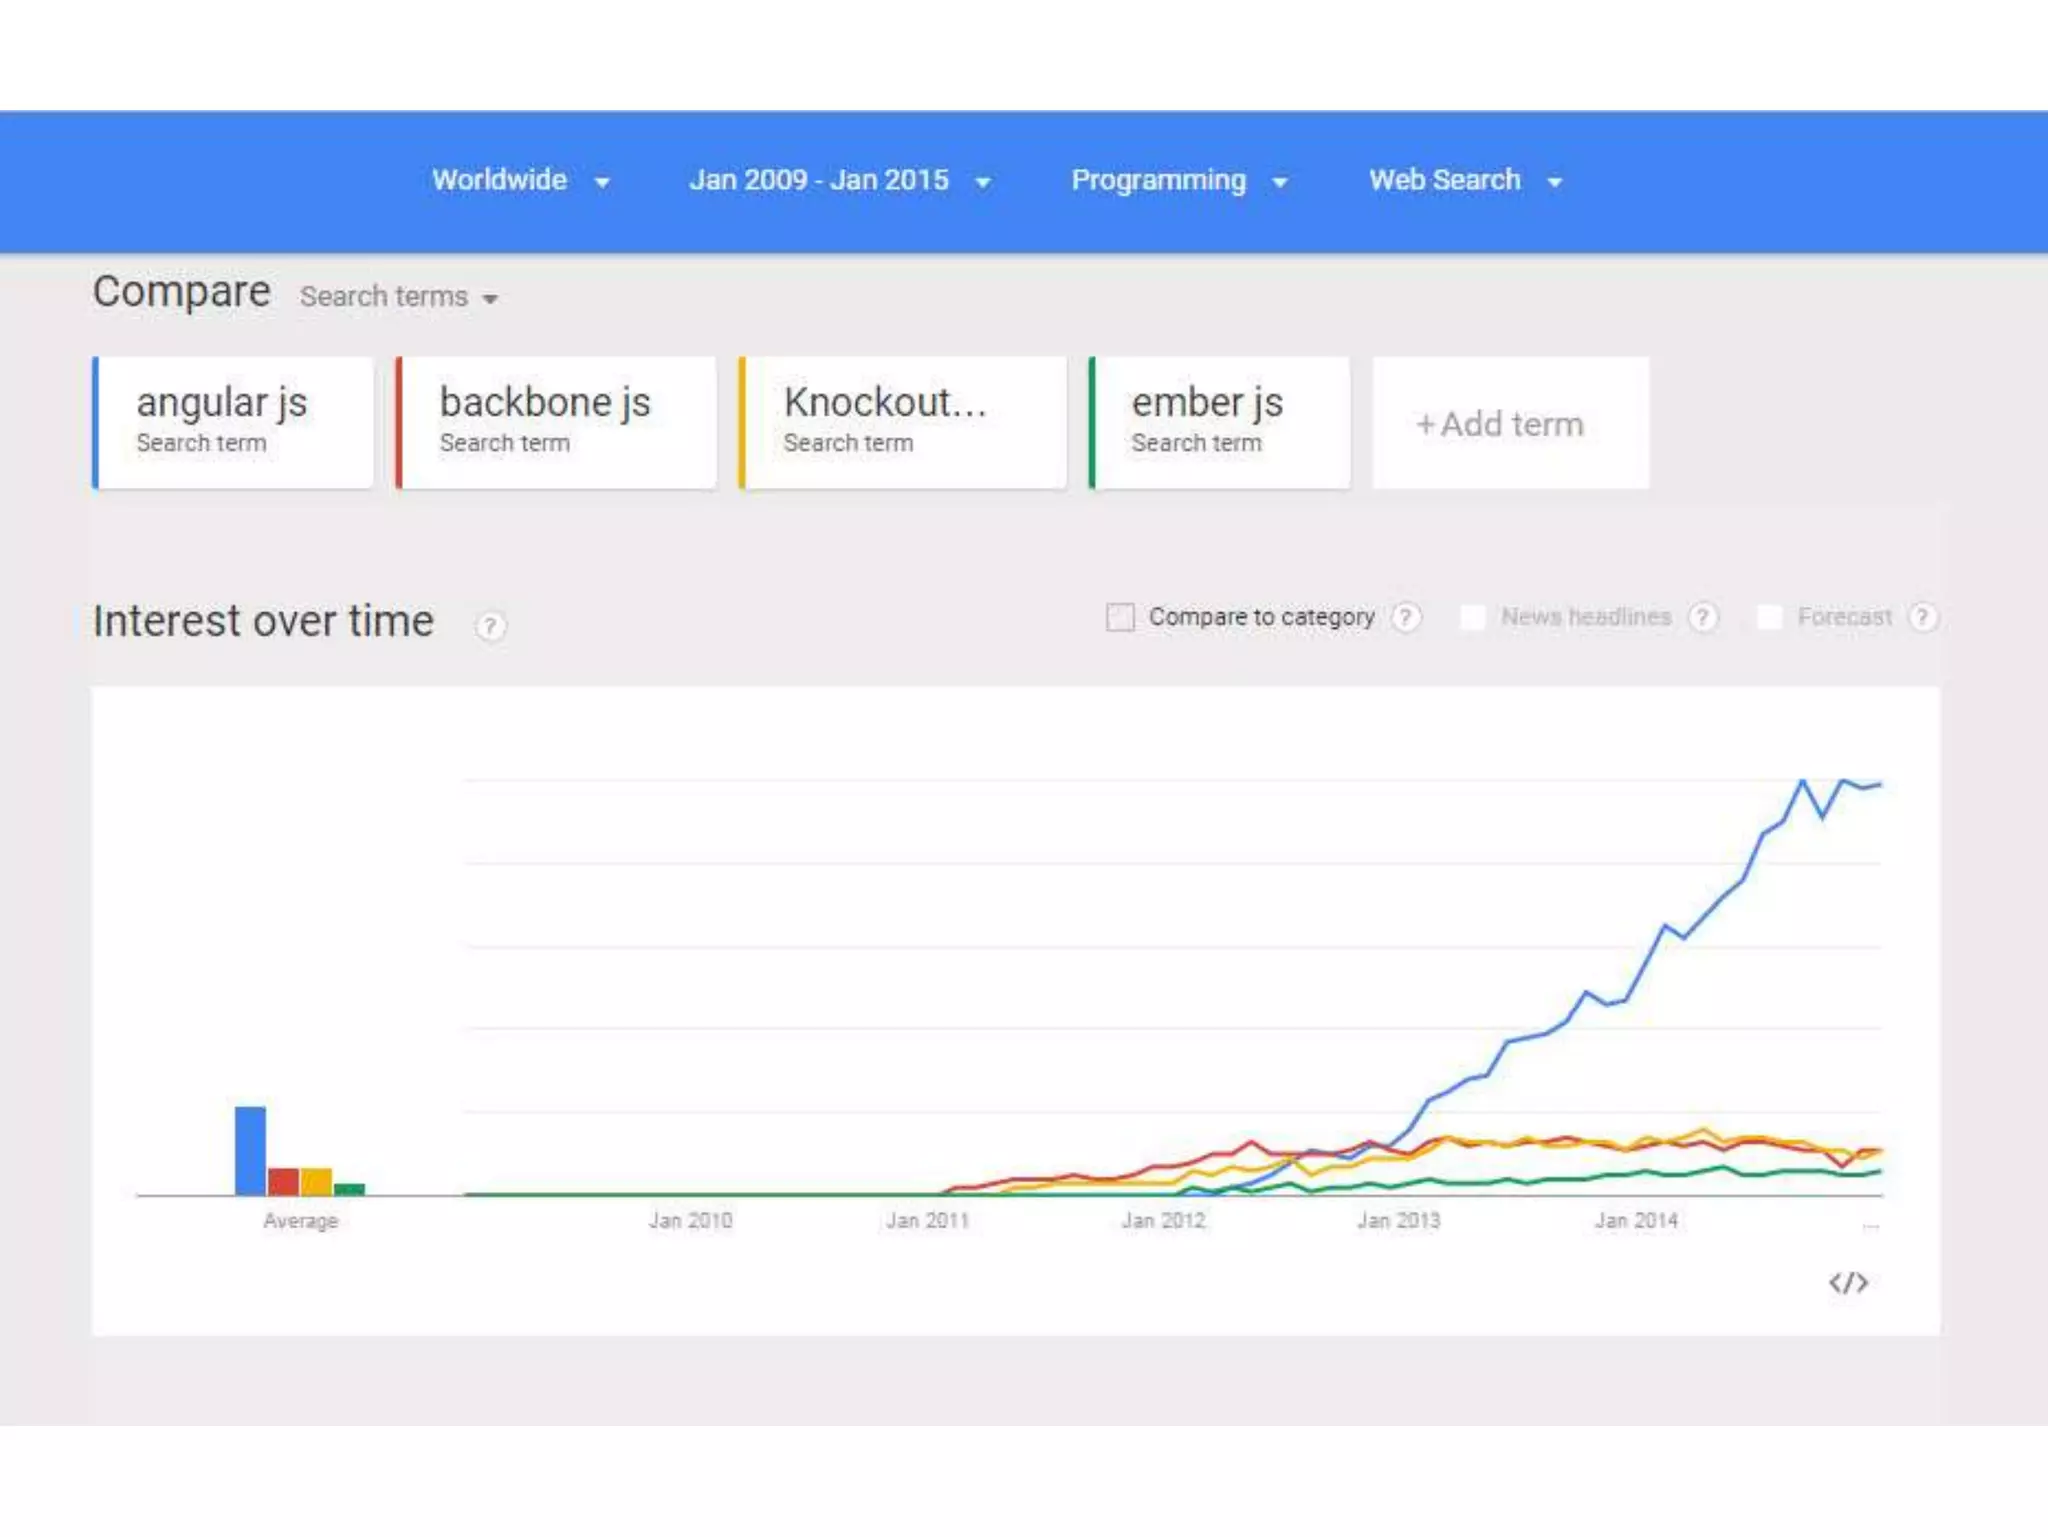This screenshot has height=1537, width=2048.
Task: Select the angular js search term card
Action: (233, 423)
